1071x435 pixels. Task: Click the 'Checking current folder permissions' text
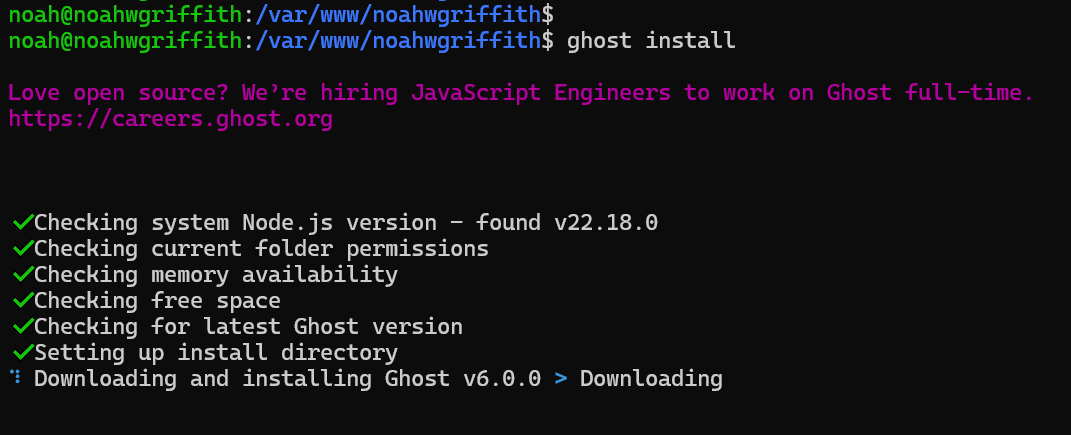[262, 249]
